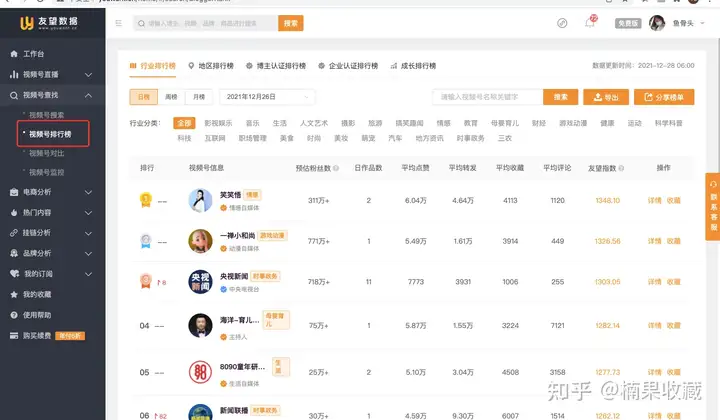The height and width of the screenshot is (420, 720).
Task: Click the 工作台 home icon
Action: coord(14,54)
